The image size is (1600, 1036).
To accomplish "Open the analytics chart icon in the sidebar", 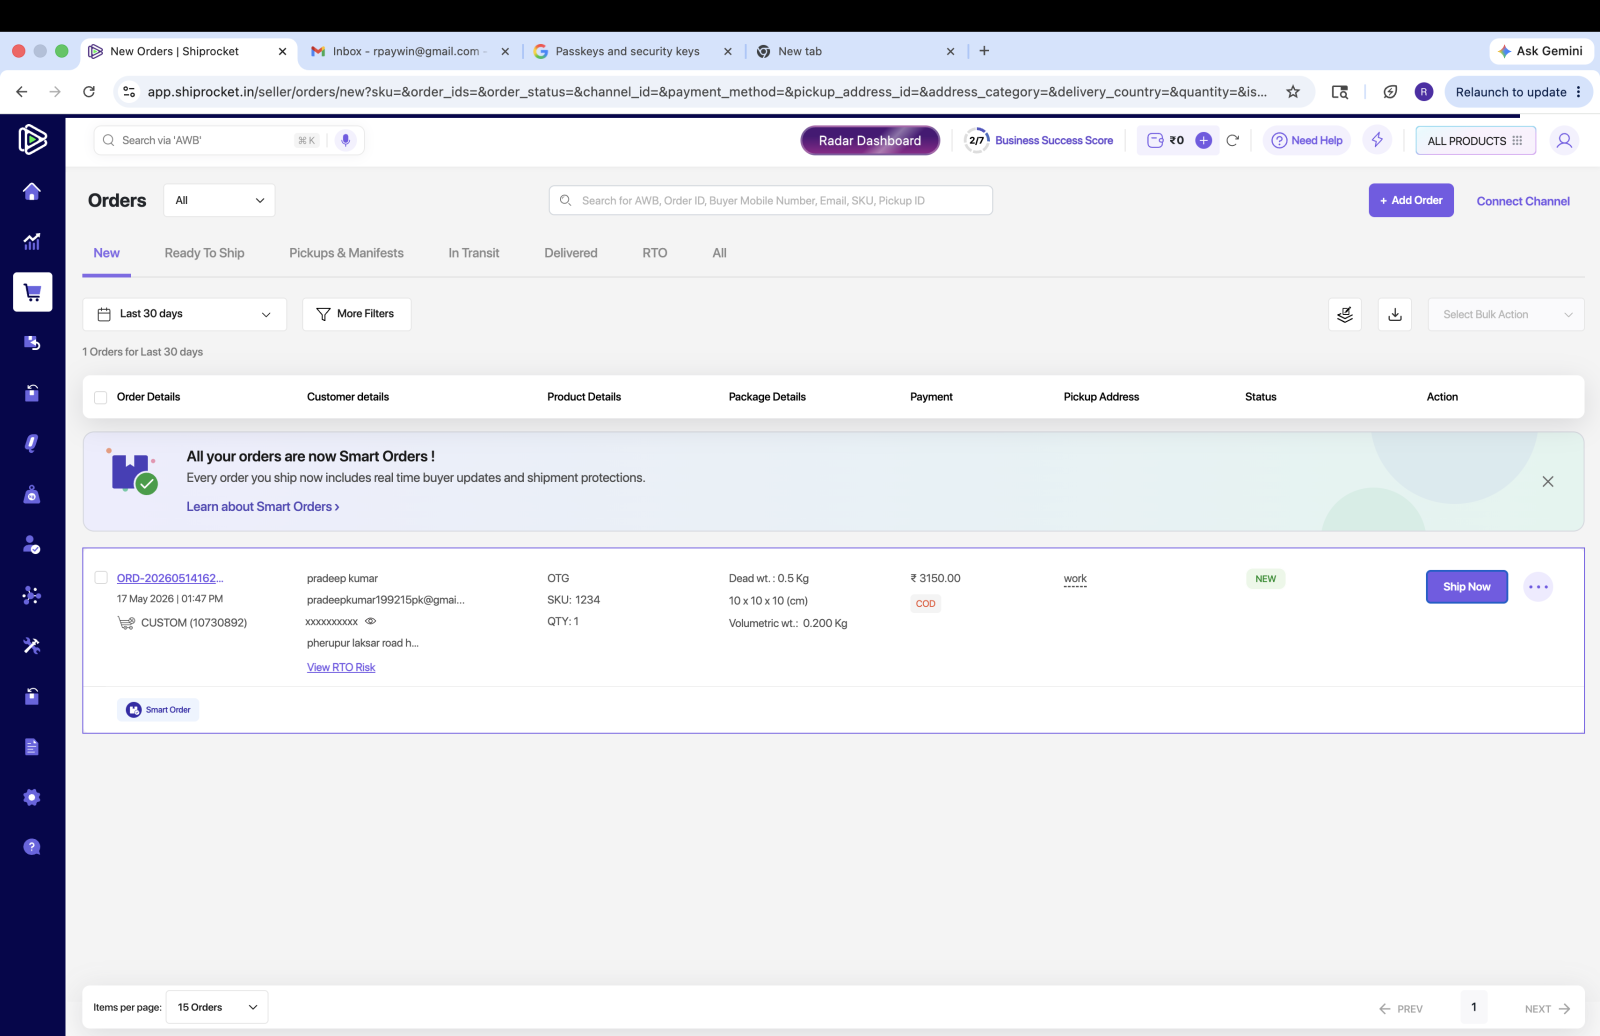I will tap(32, 241).
